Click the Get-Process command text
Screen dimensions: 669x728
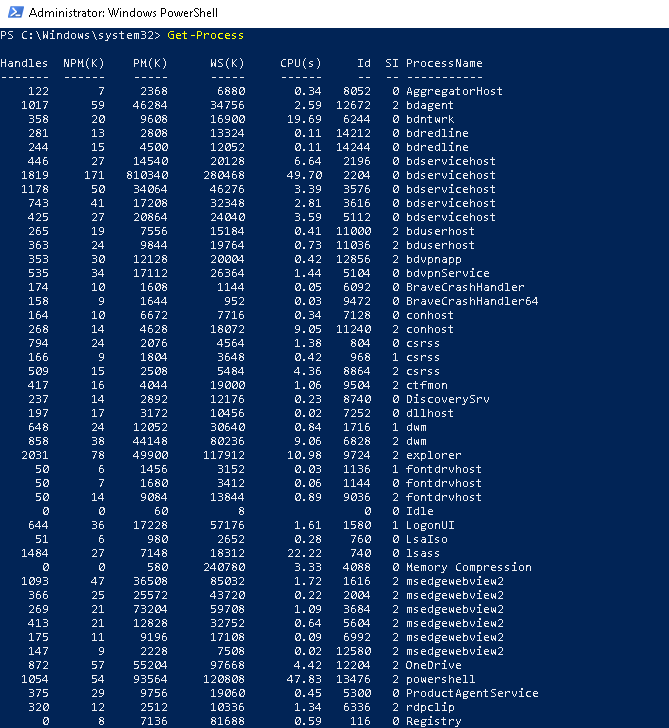click(x=205, y=35)
